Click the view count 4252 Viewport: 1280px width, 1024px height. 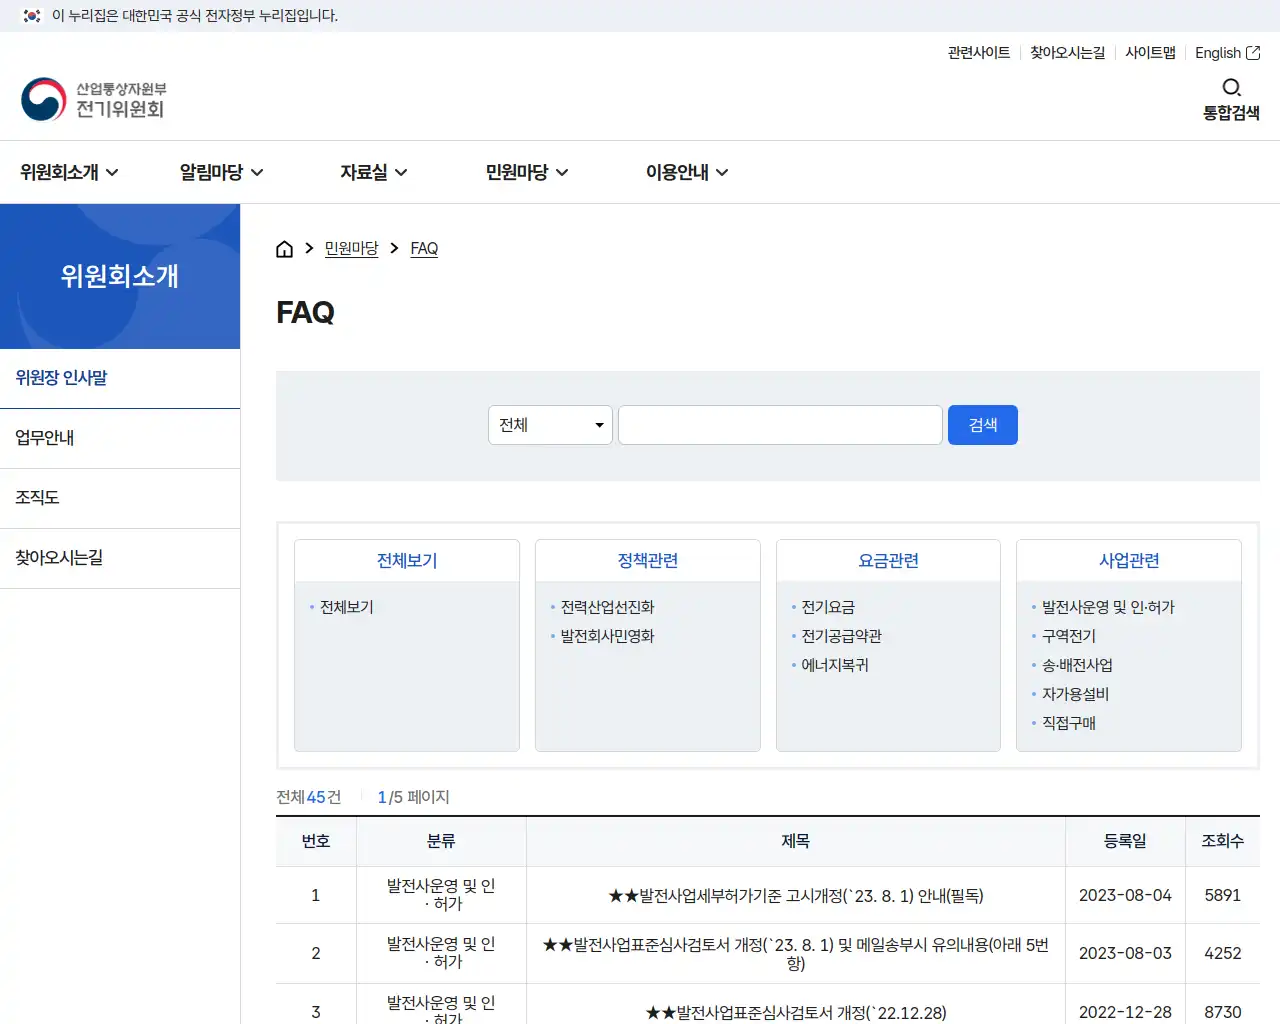[1222, 953]
